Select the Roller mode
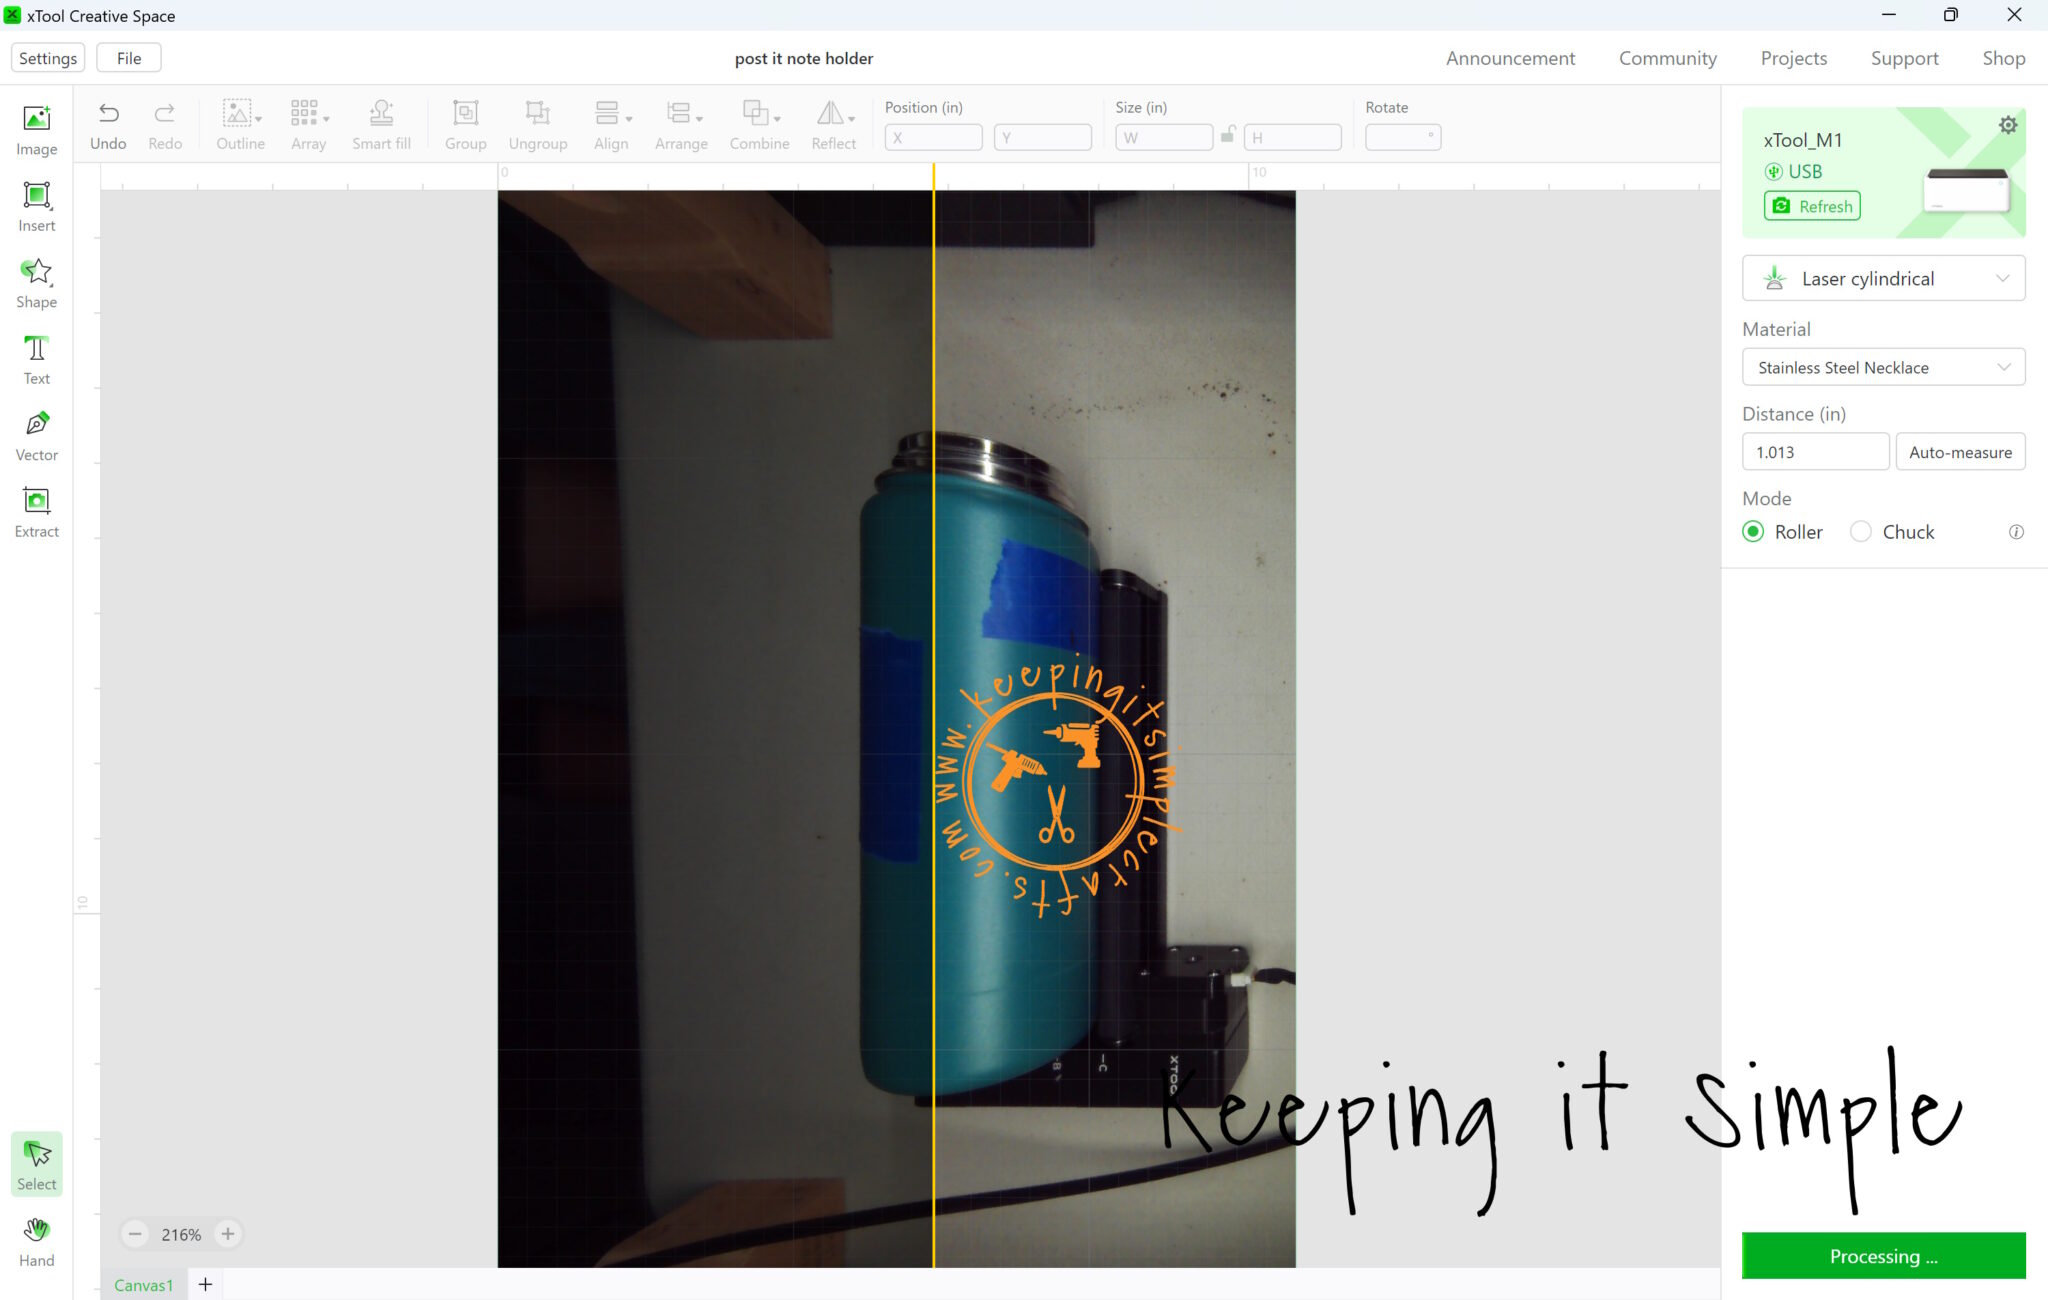The height and width of the screenshot is (1300, 2048). 1783,532
